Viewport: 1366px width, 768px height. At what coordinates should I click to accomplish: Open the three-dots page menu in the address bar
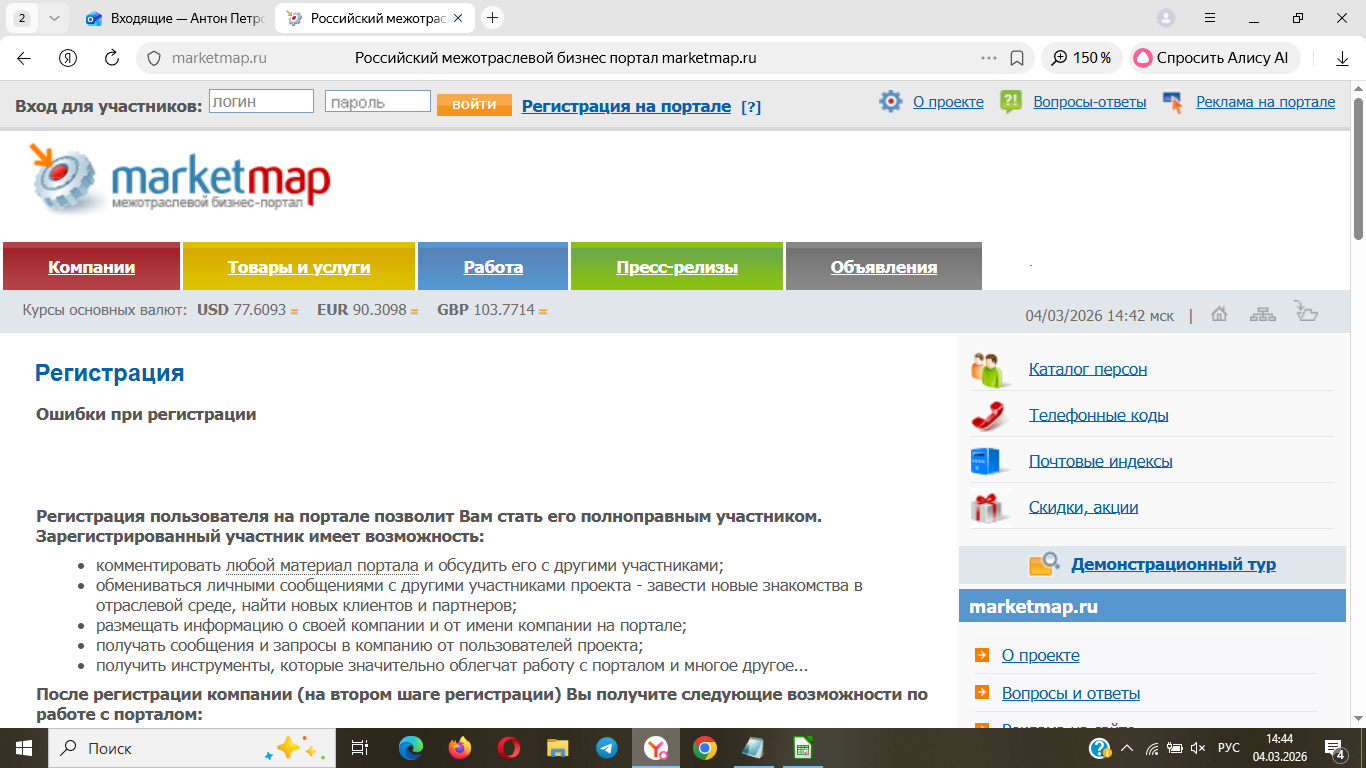click(989, 58)
